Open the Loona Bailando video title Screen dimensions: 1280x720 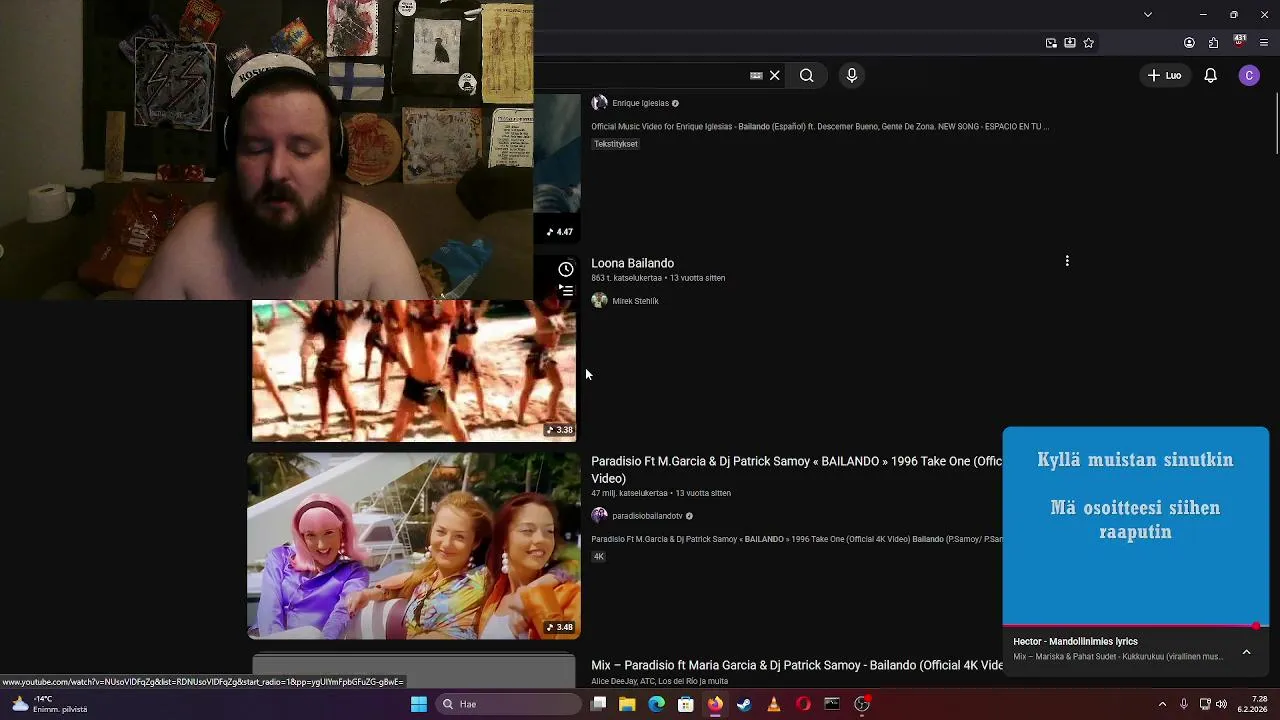[632, 263]
